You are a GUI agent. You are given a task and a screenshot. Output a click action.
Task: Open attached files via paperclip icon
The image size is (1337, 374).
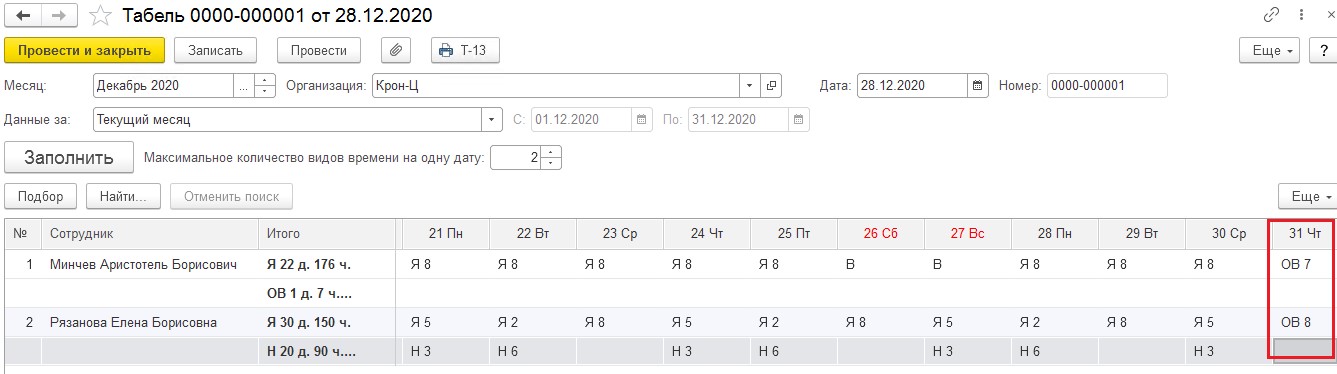point(396,50)
